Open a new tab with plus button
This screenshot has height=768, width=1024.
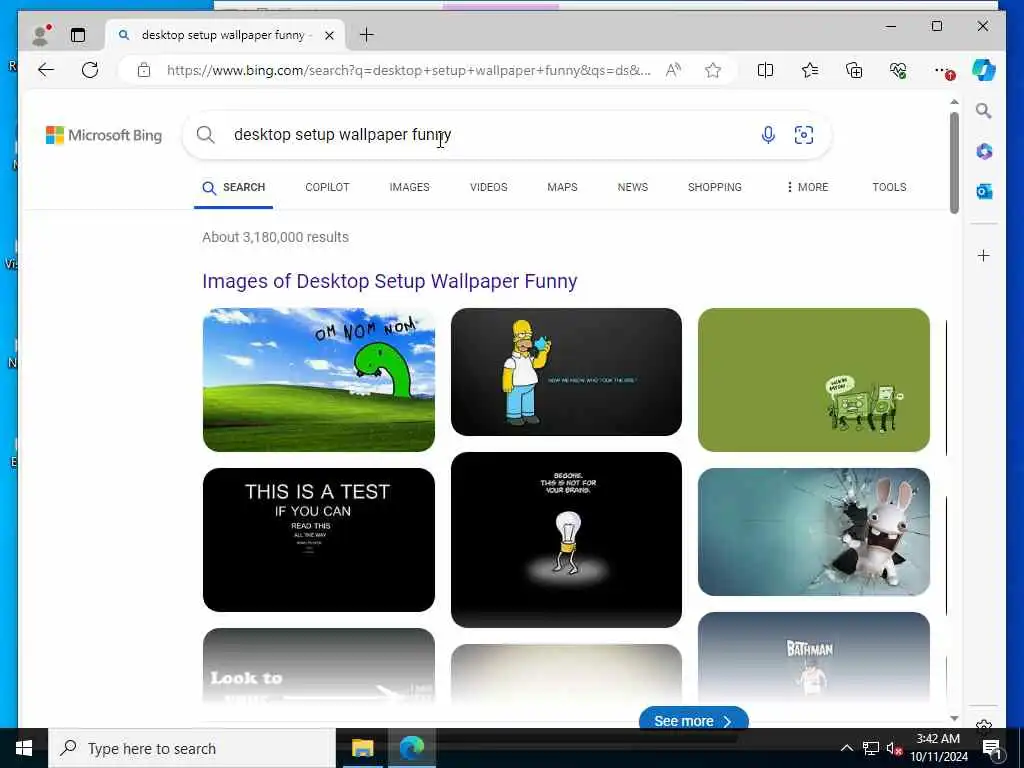(367, 35)
